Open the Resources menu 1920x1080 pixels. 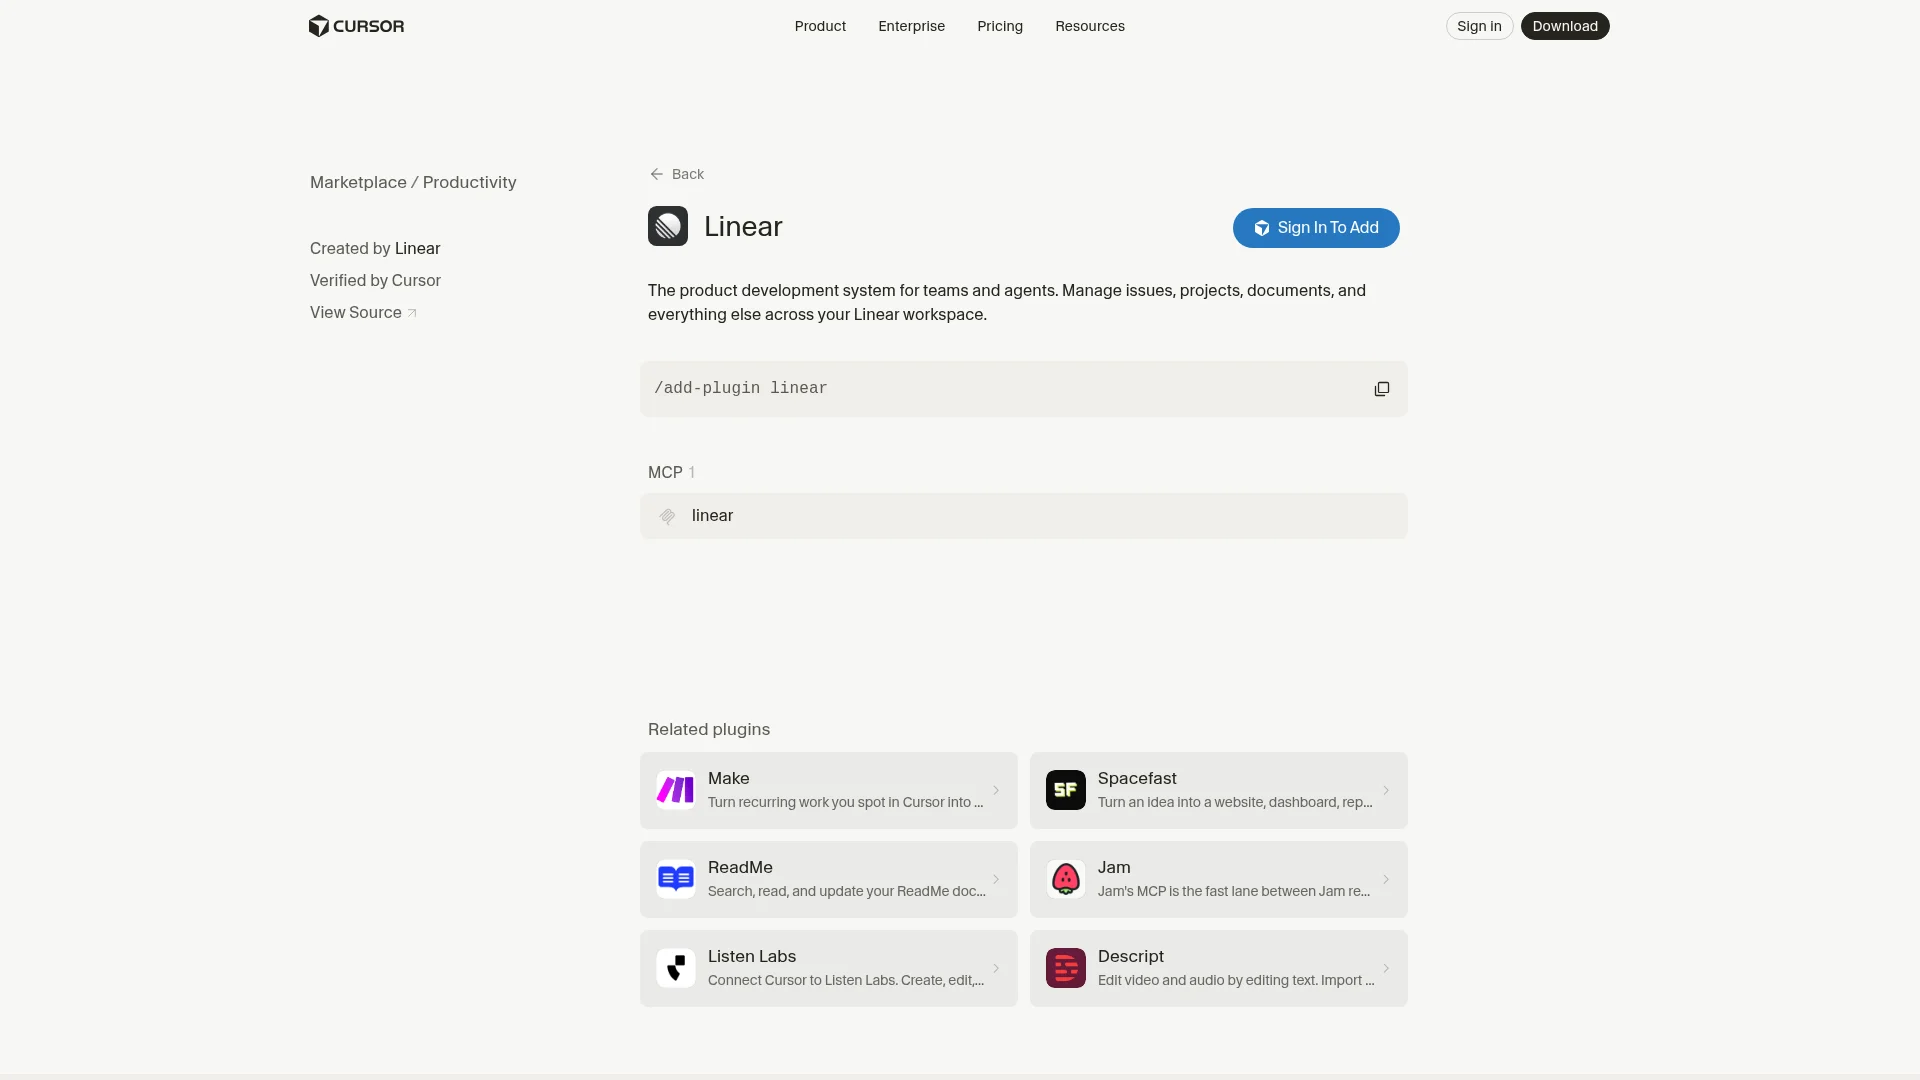(x=1090, y=26)
